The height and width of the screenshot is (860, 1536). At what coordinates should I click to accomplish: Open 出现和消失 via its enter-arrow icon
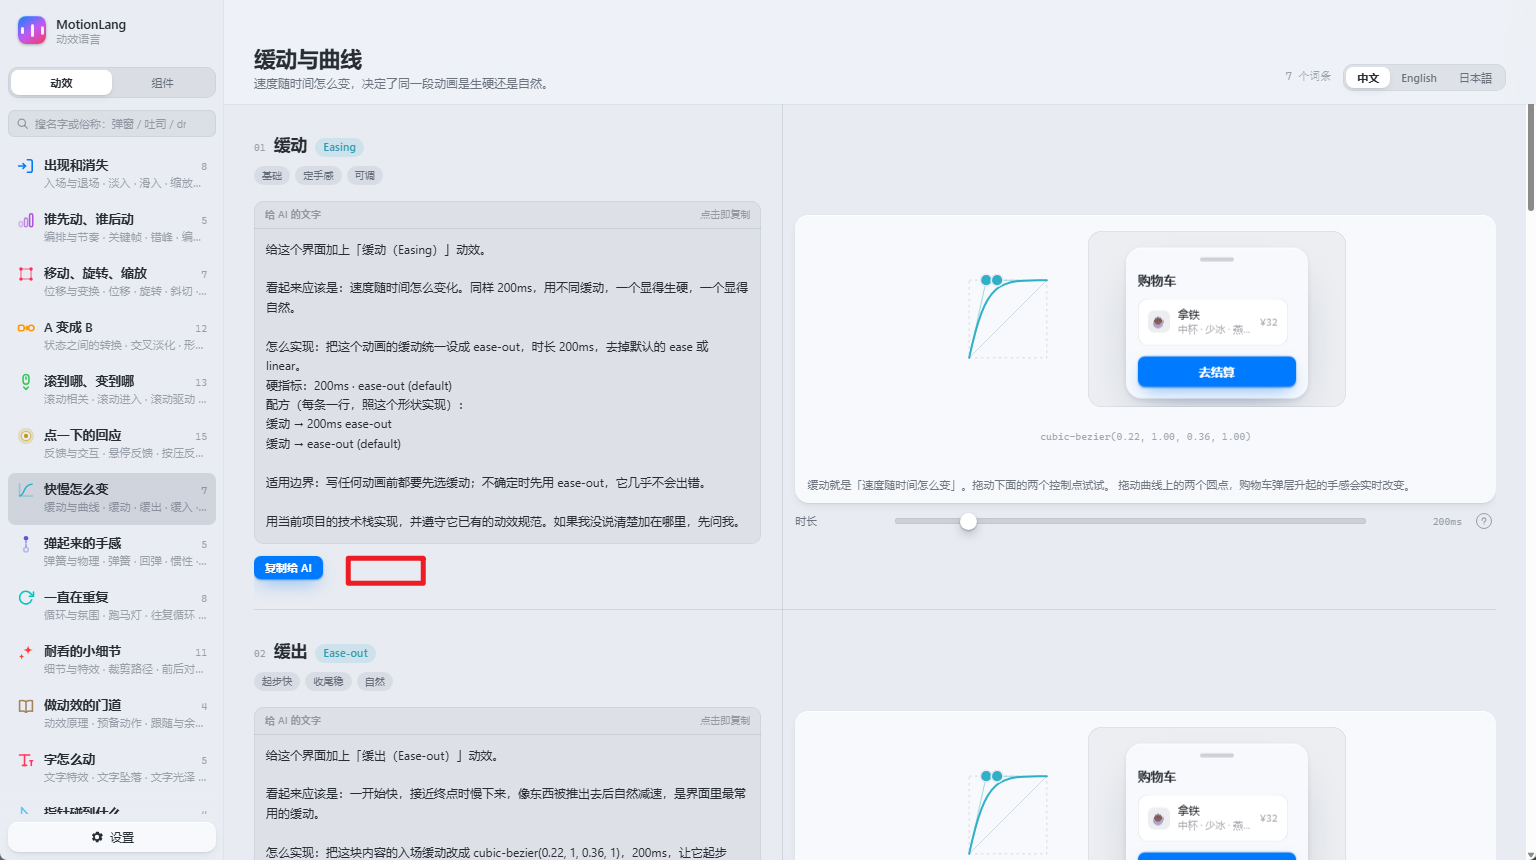(x=26, y=165)
